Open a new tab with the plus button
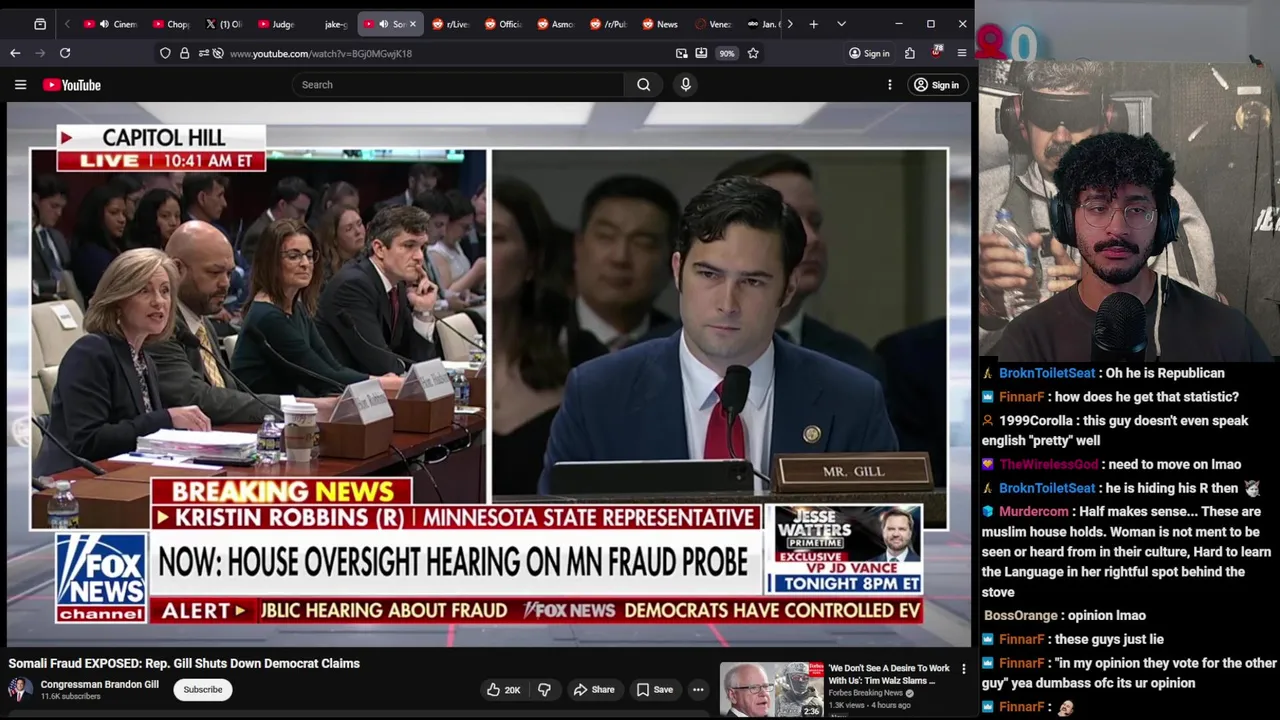The height and width of the screenshot is (720, 1280). [814, 24]
